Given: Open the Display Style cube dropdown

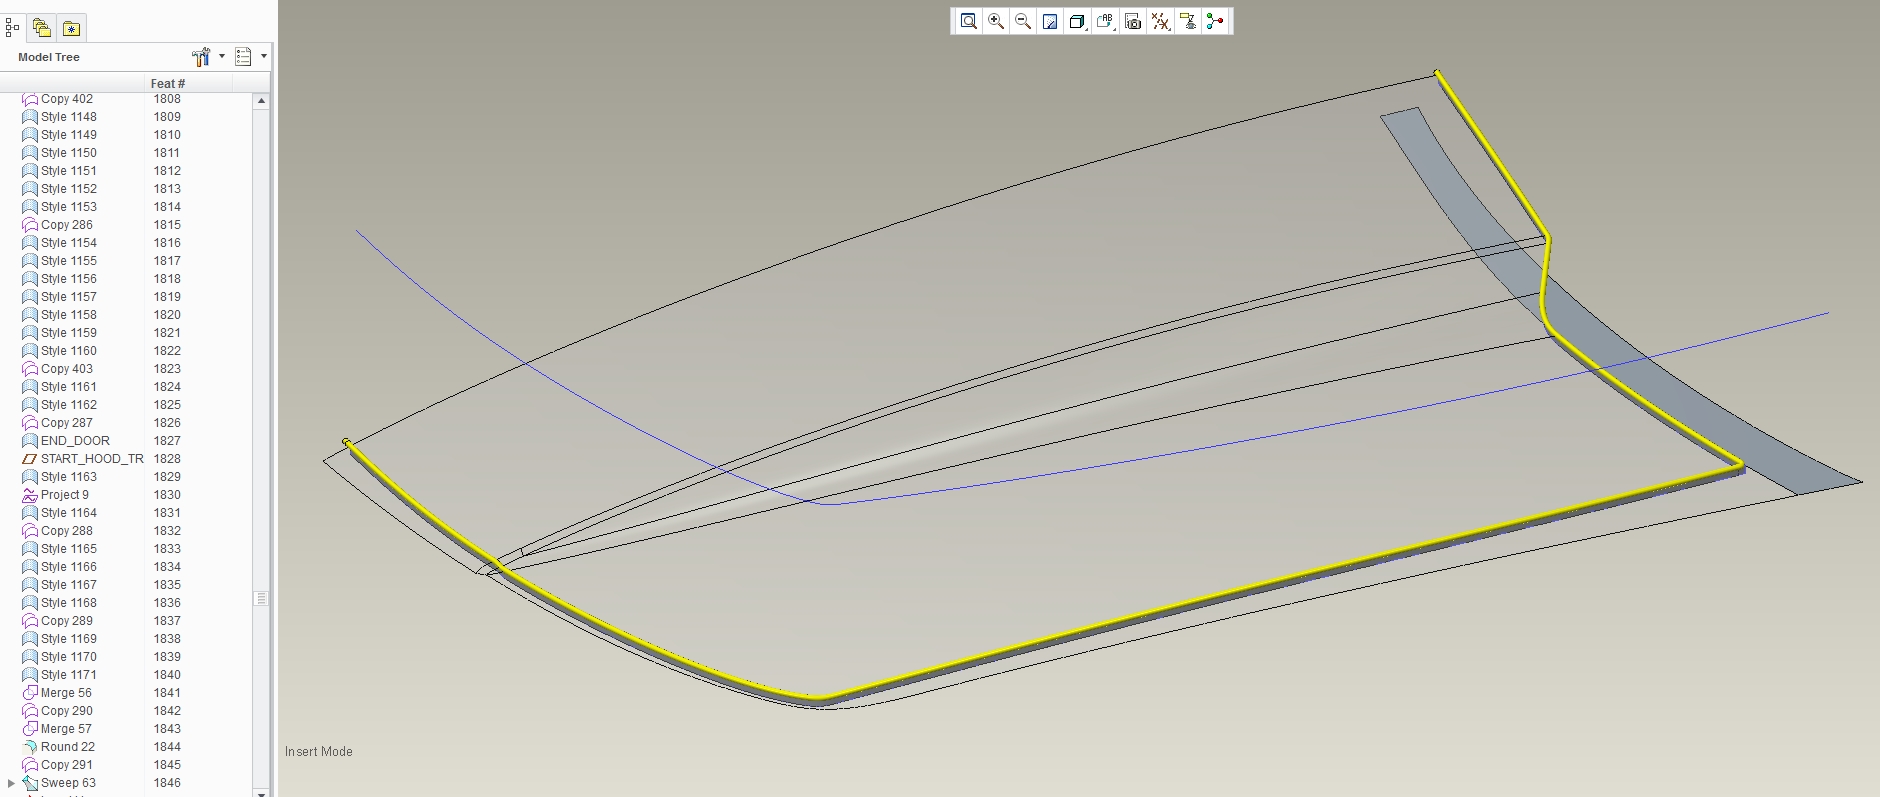Looking at the screenshot, I should tap(1077, 21).
